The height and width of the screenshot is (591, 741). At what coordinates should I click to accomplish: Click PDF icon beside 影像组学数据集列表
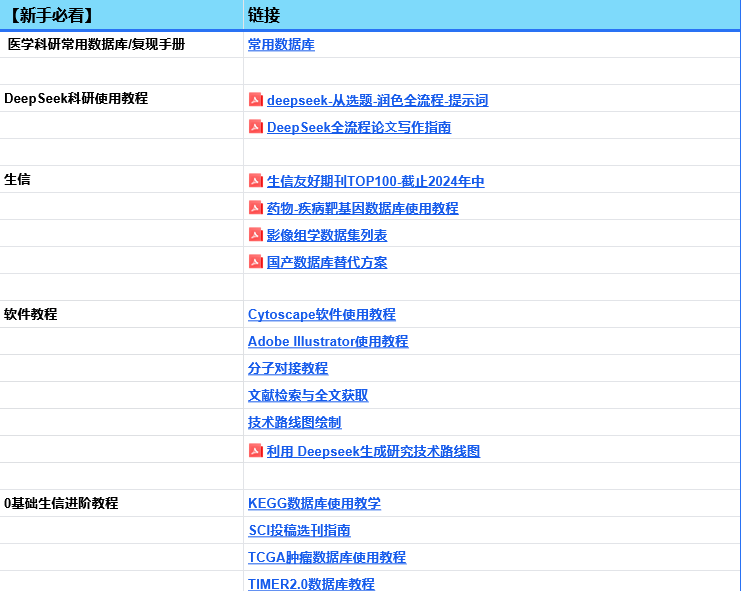coord(256,234)
